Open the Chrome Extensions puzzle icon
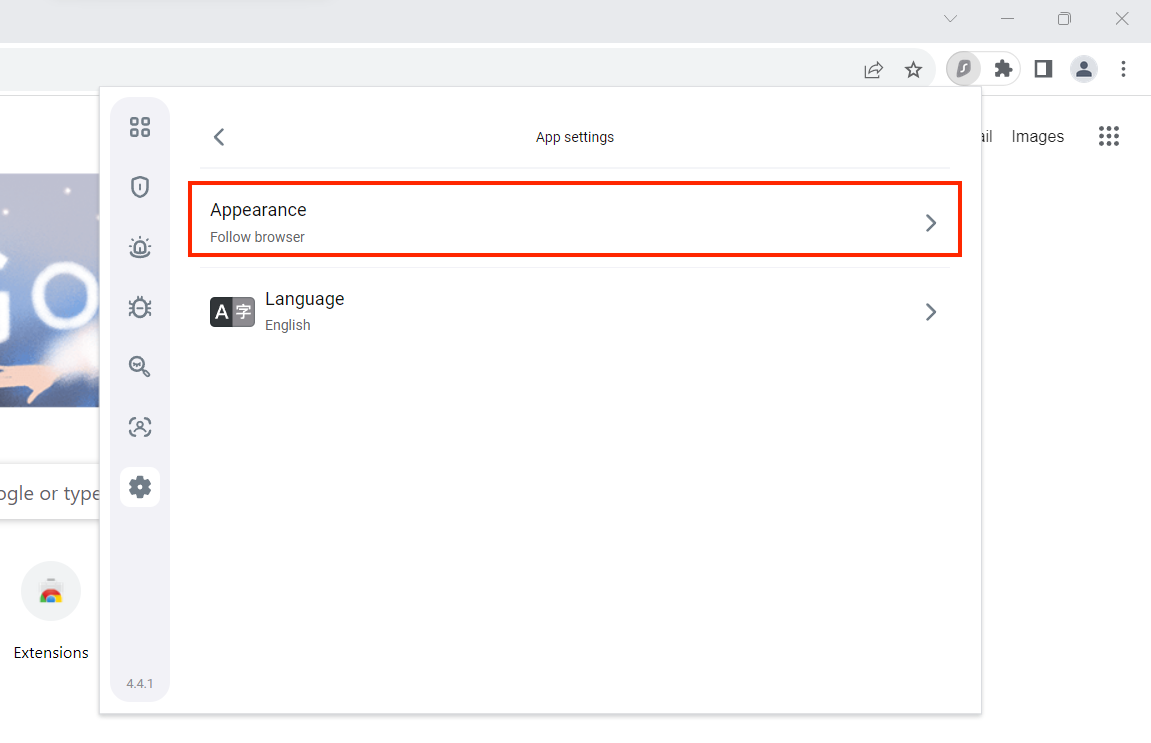Image resolution: width=1151 pixels, height=743 pixels. 1003,69
